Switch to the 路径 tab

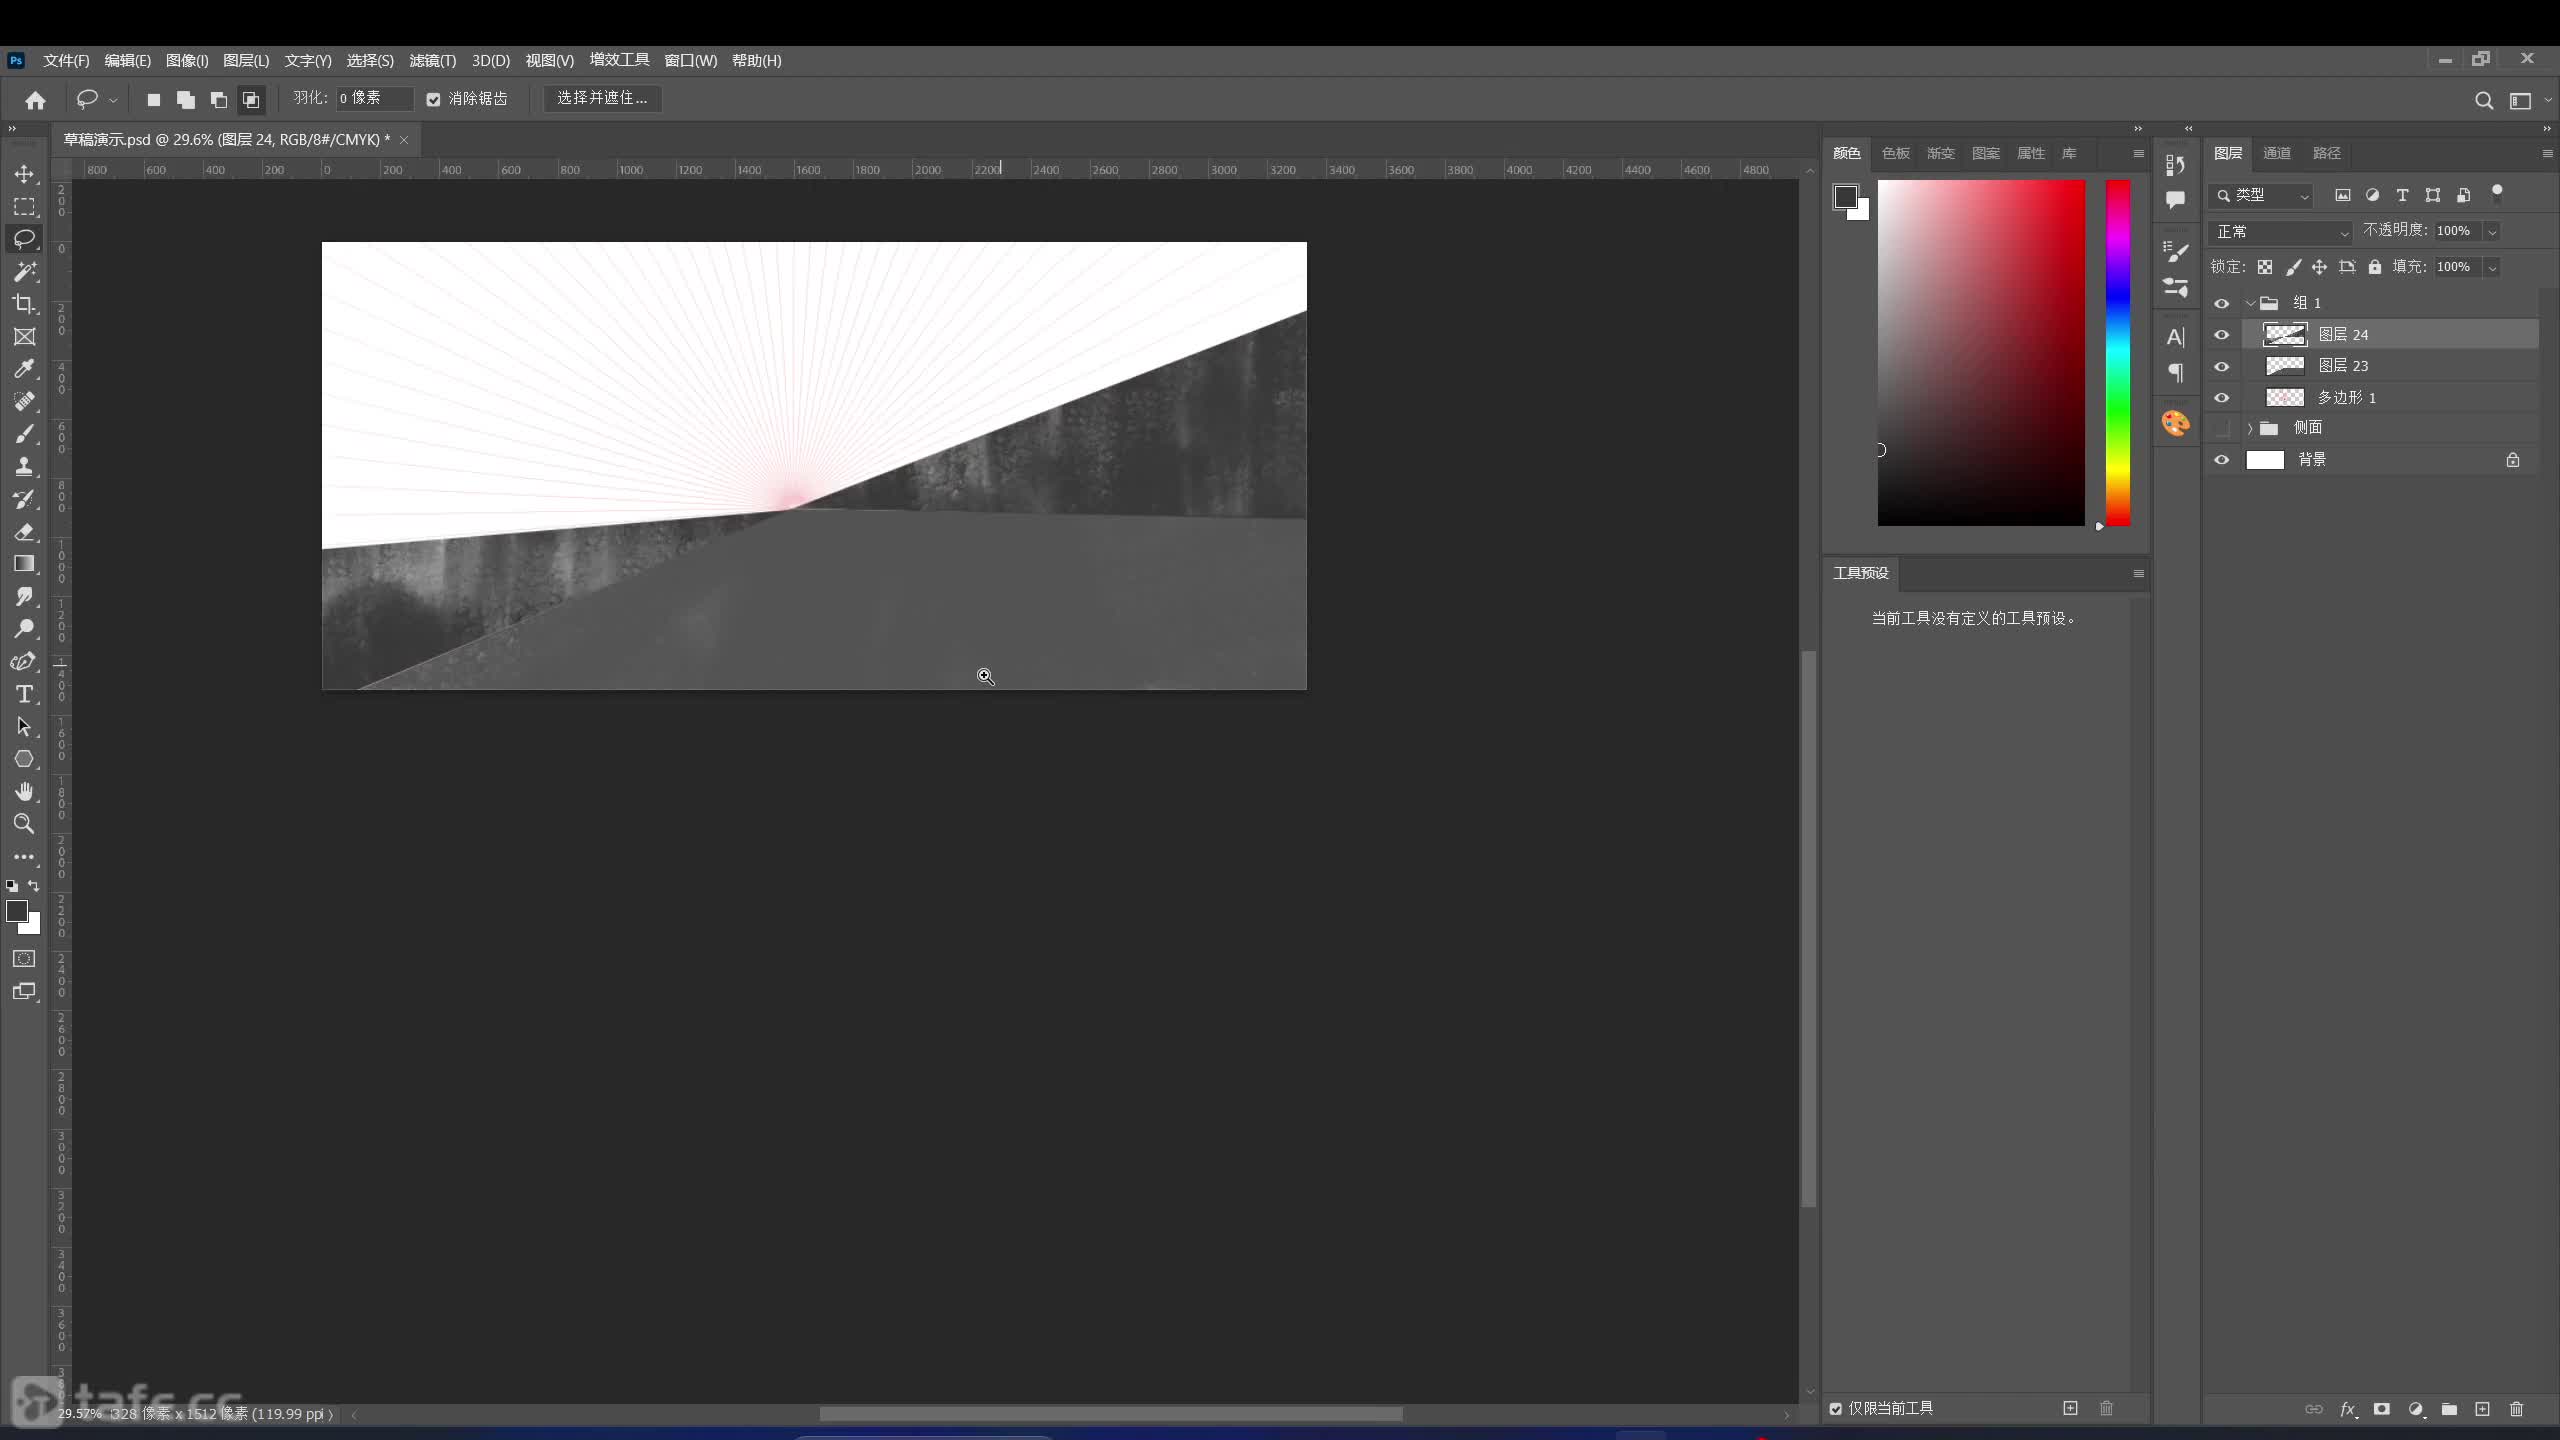(x=2327, y=153)
